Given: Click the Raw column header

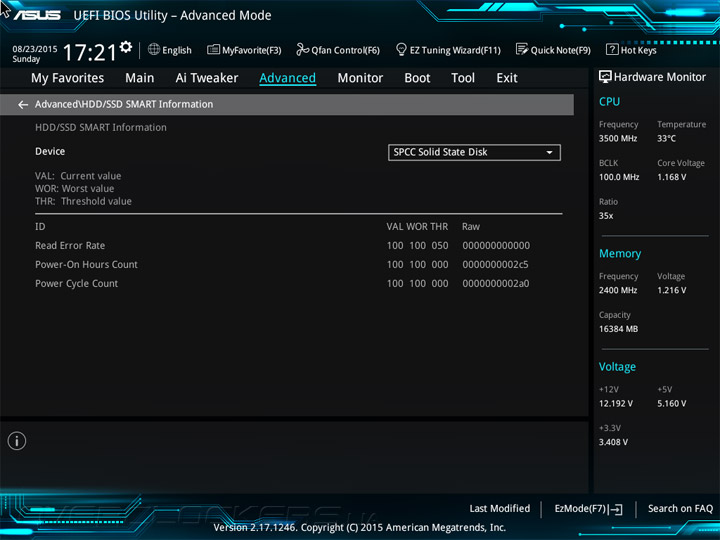Looking at the screenshot, I should click(x=471, y=226).
